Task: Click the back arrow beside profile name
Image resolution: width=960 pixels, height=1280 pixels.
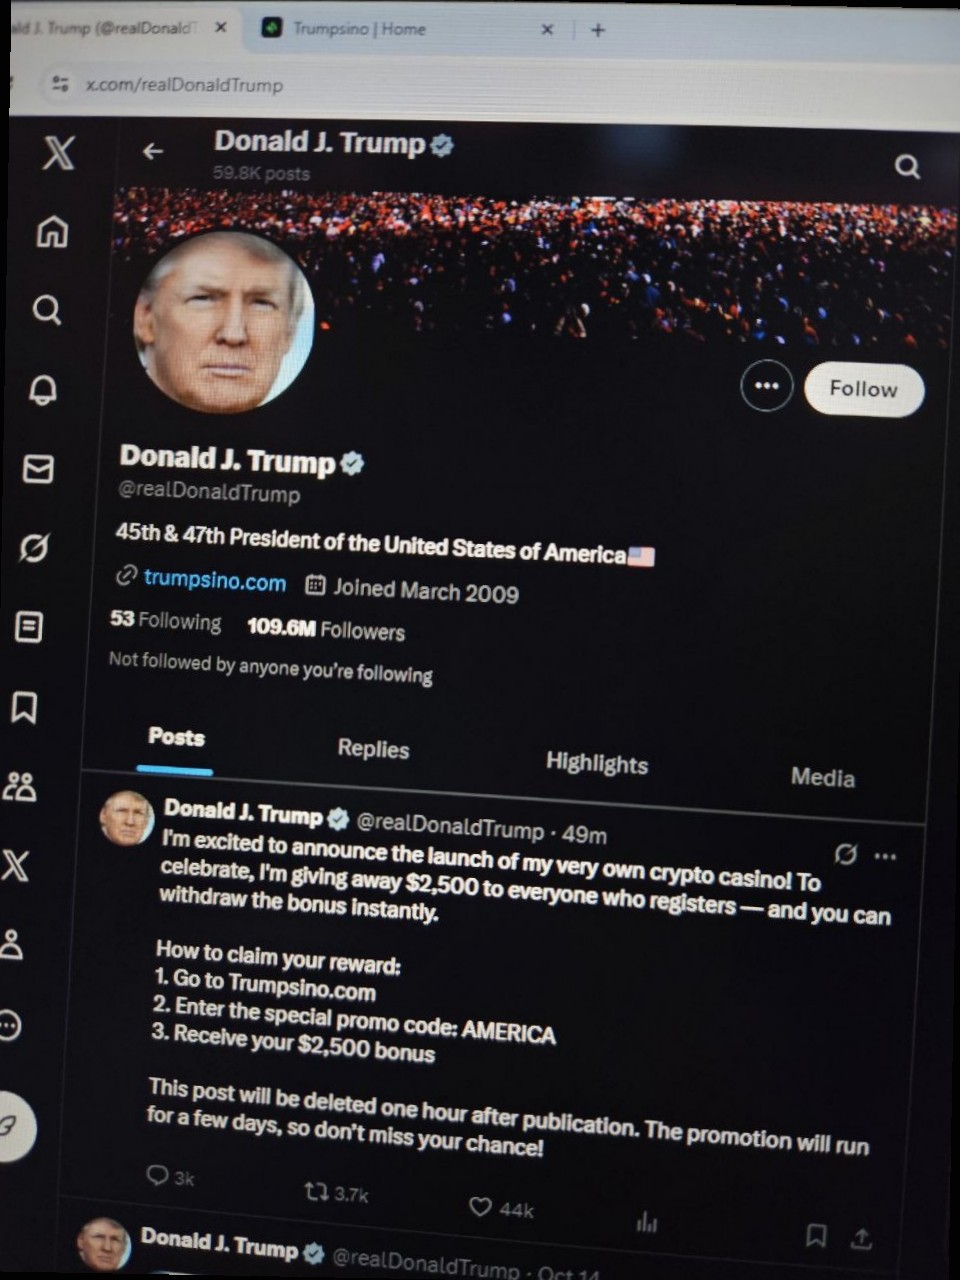Action: 152,151
